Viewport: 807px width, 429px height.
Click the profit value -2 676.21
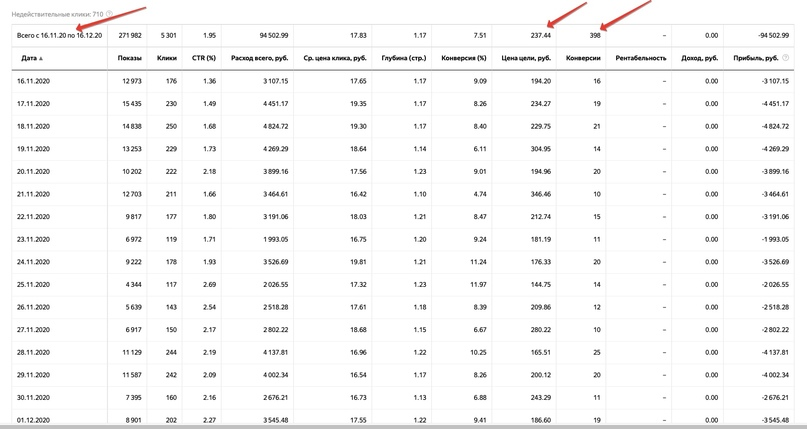[x=775, y=398]
